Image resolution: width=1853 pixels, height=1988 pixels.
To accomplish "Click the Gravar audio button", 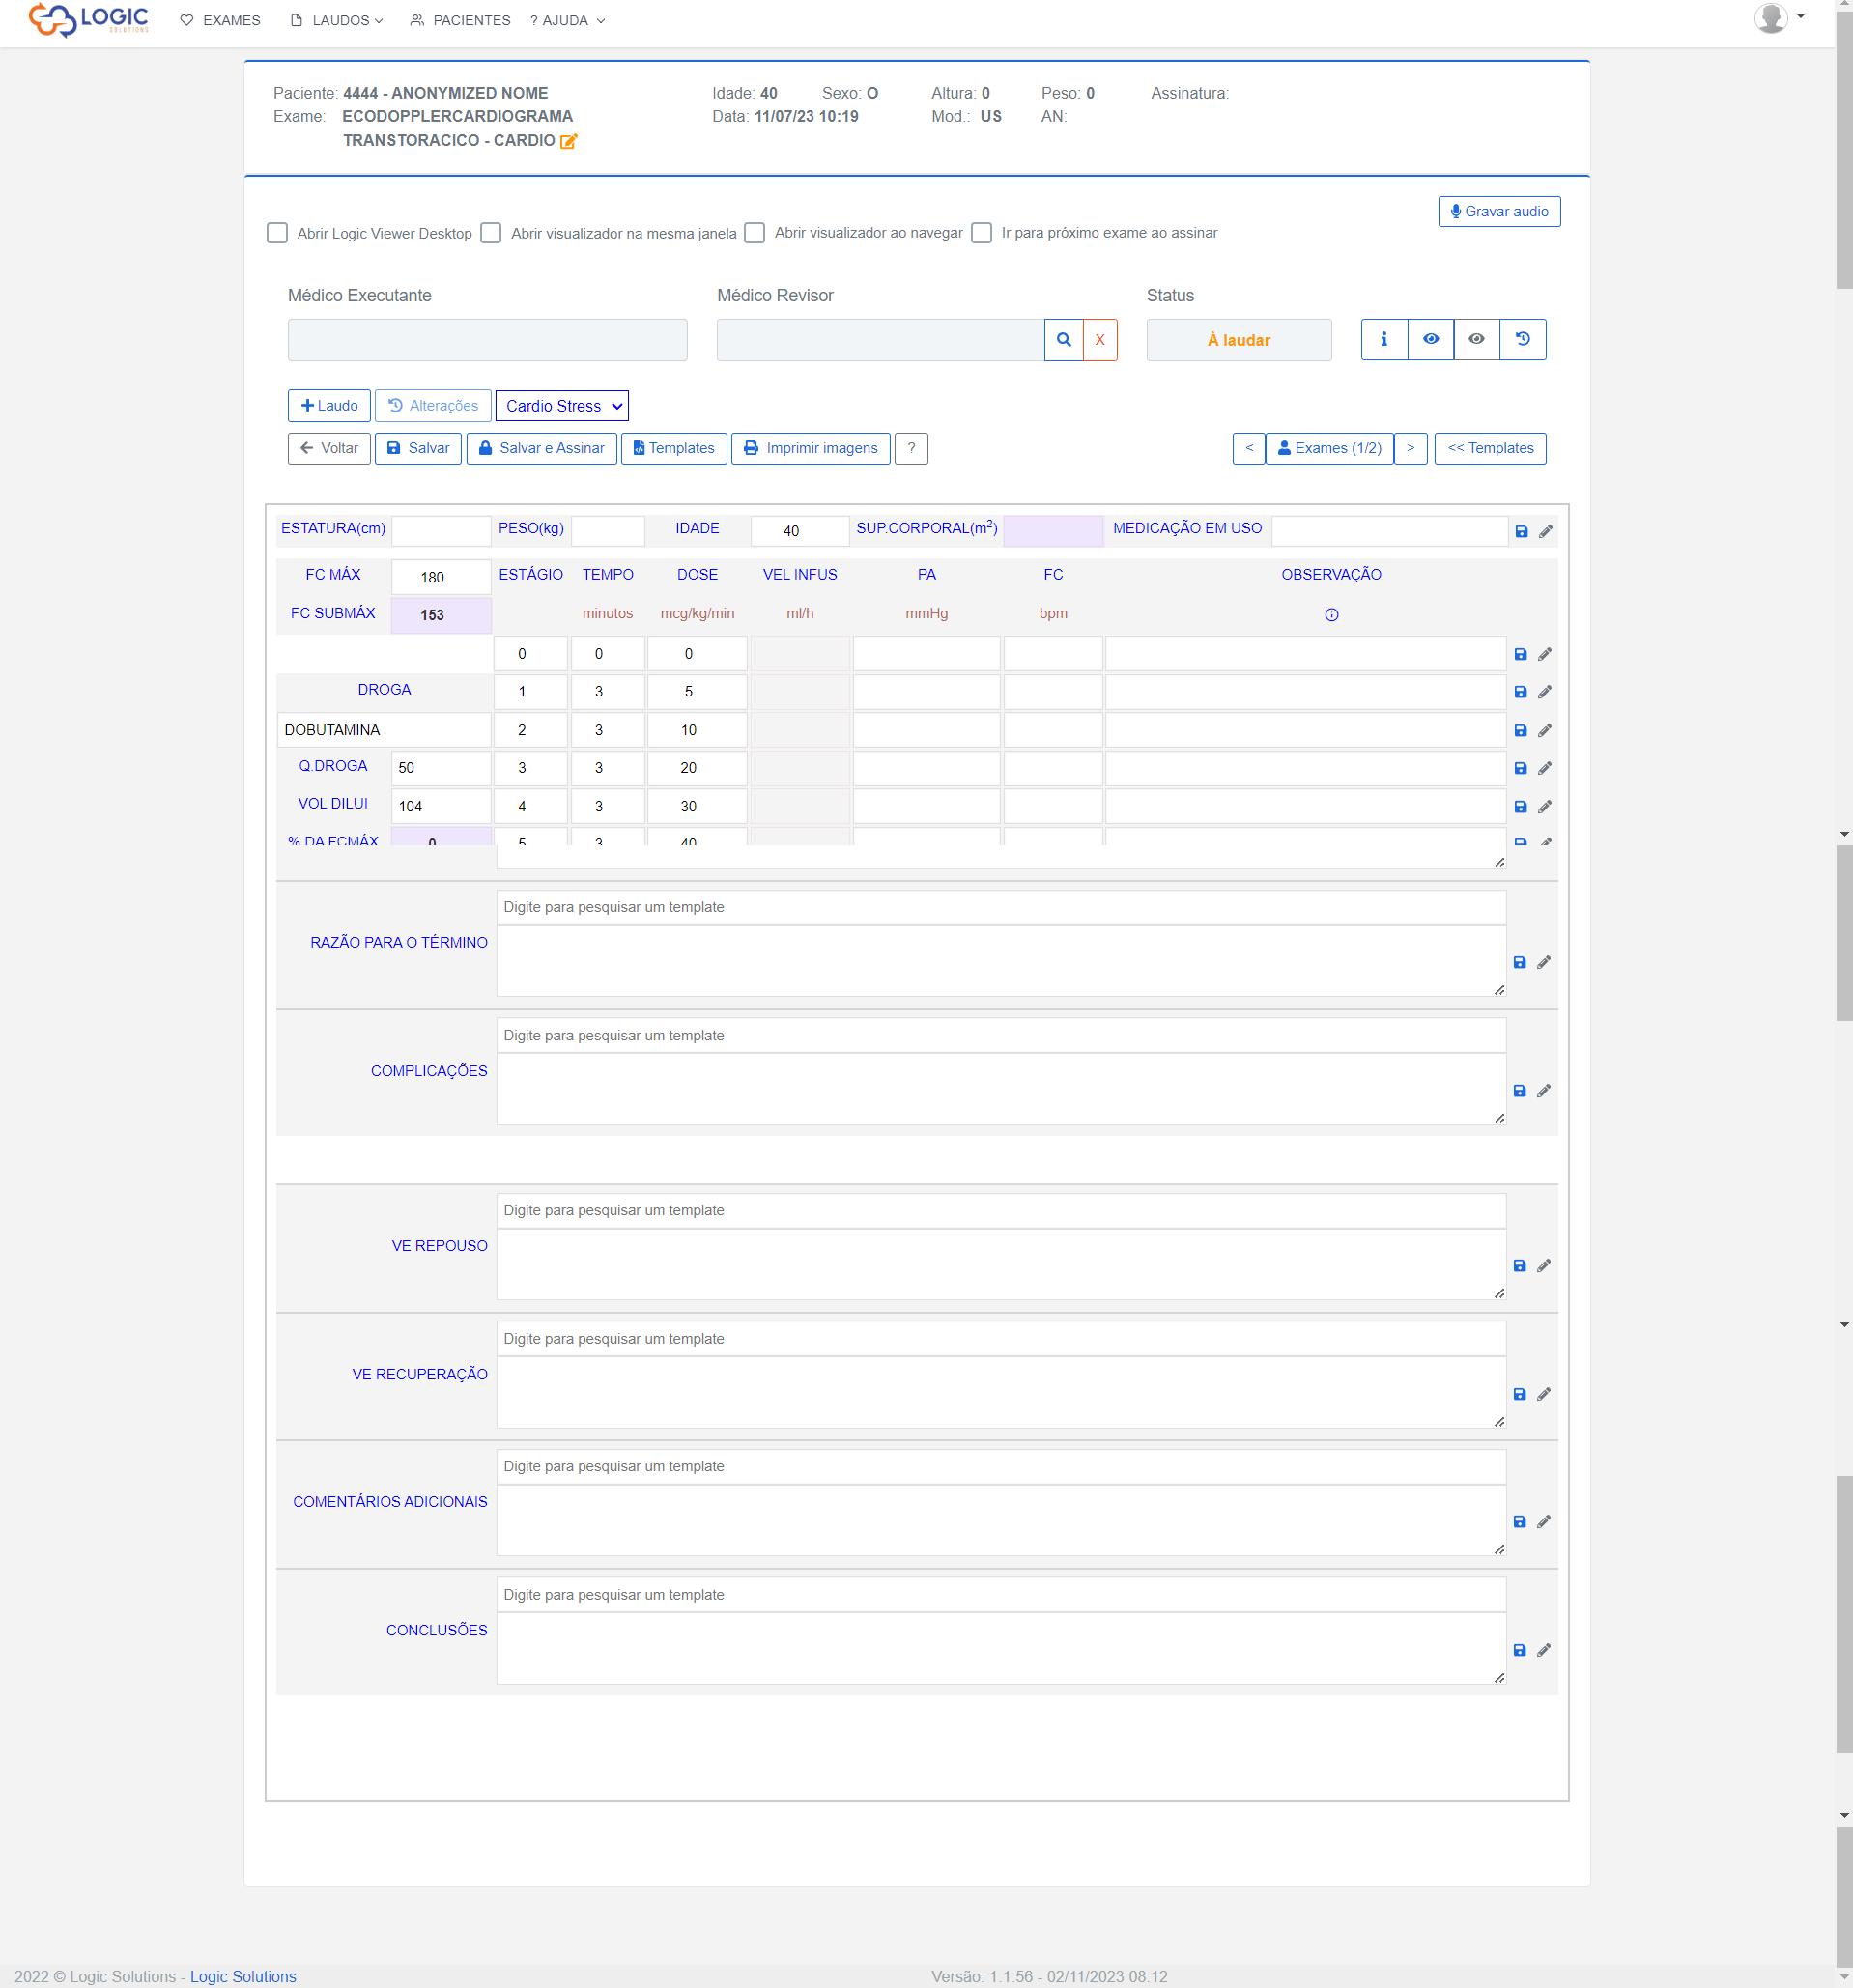I will coord(1499,211).
